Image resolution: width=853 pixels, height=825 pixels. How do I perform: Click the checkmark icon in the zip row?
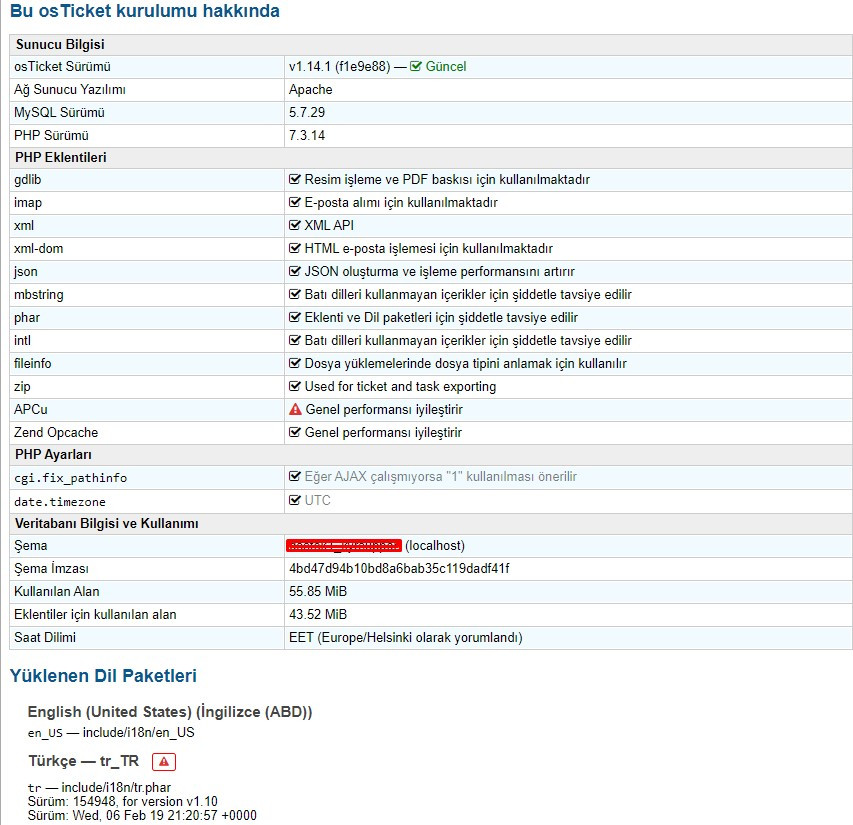coord(295,387)
